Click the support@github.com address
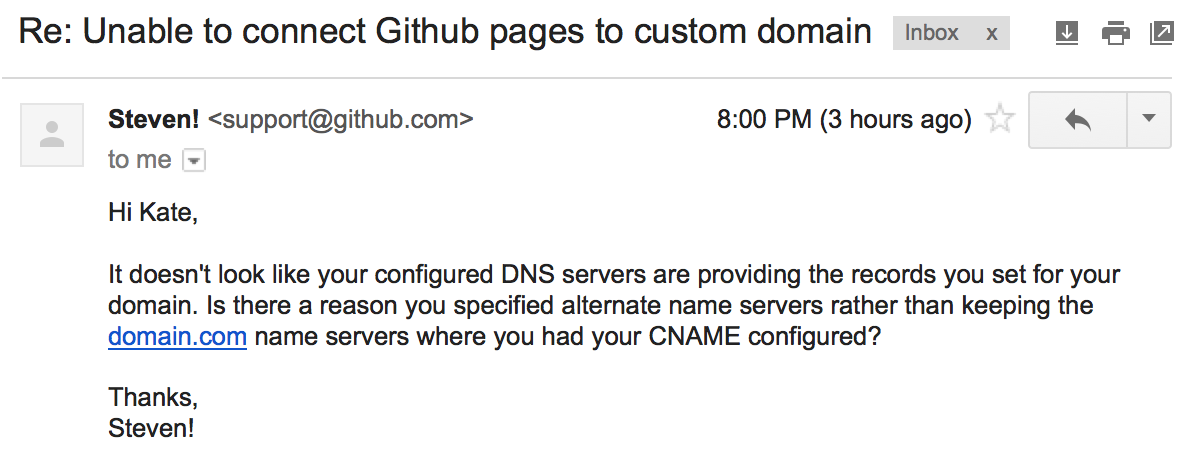Image resolution: width=1196 pixels, height=476 pixels. (x=340, y=120)
